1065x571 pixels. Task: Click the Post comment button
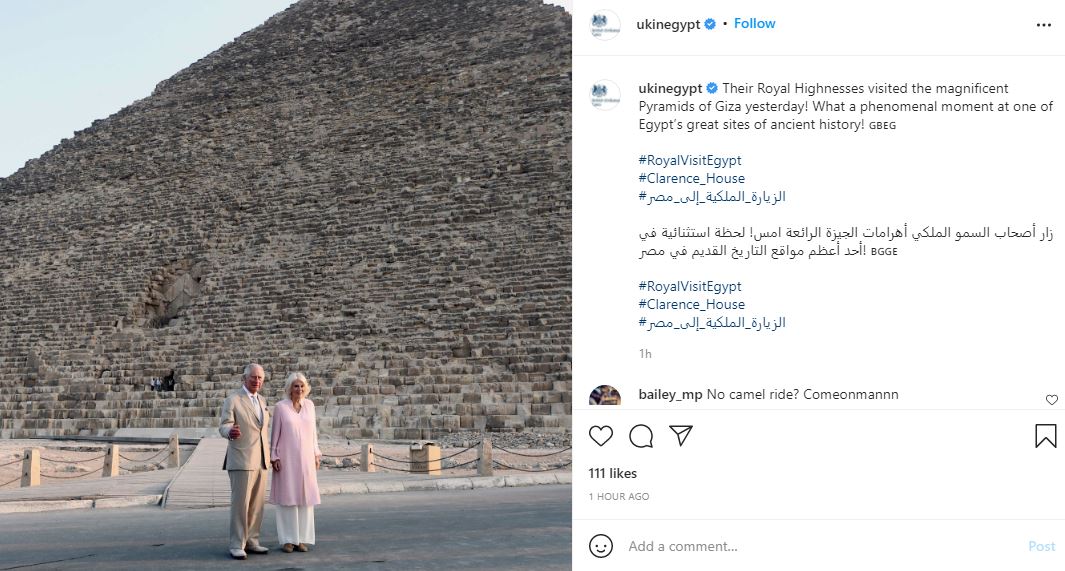(x=1041, y=546)
